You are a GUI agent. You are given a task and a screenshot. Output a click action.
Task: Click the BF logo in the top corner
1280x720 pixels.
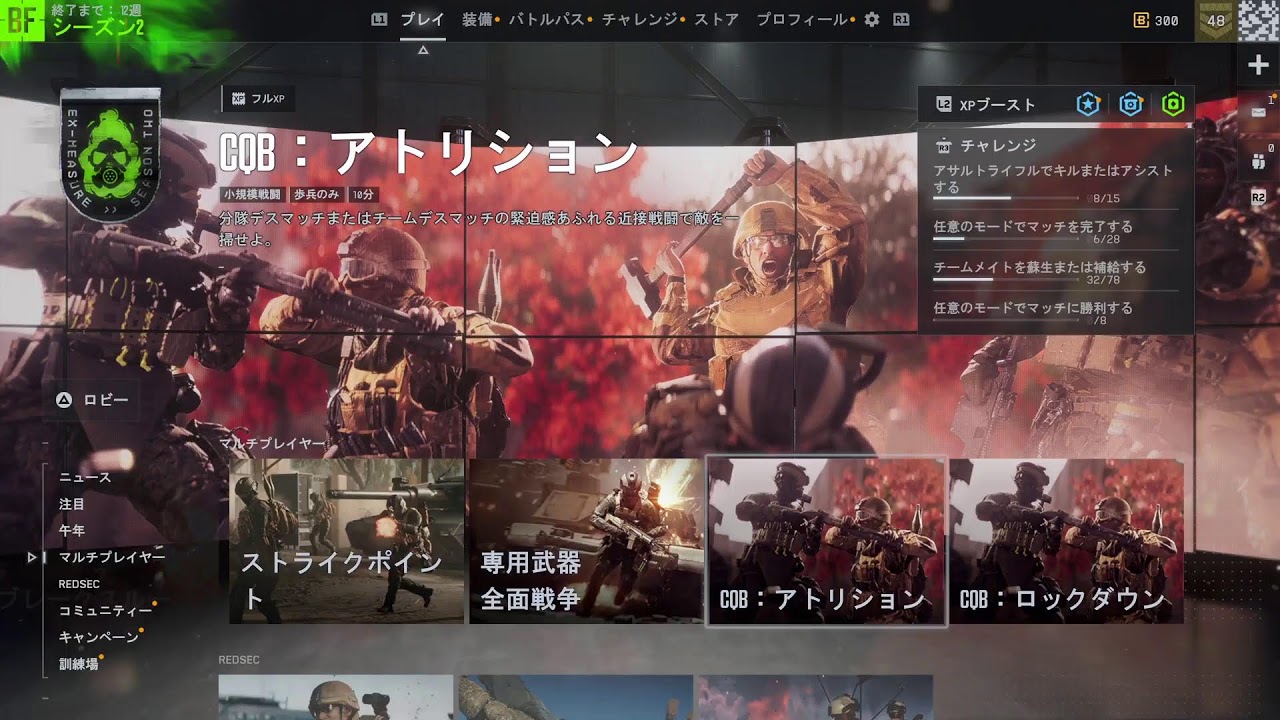22,20
